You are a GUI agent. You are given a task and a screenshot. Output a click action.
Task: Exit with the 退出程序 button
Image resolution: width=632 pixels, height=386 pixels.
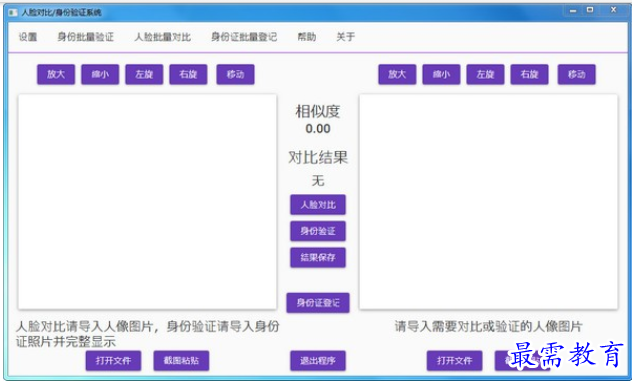coord(318,361)
